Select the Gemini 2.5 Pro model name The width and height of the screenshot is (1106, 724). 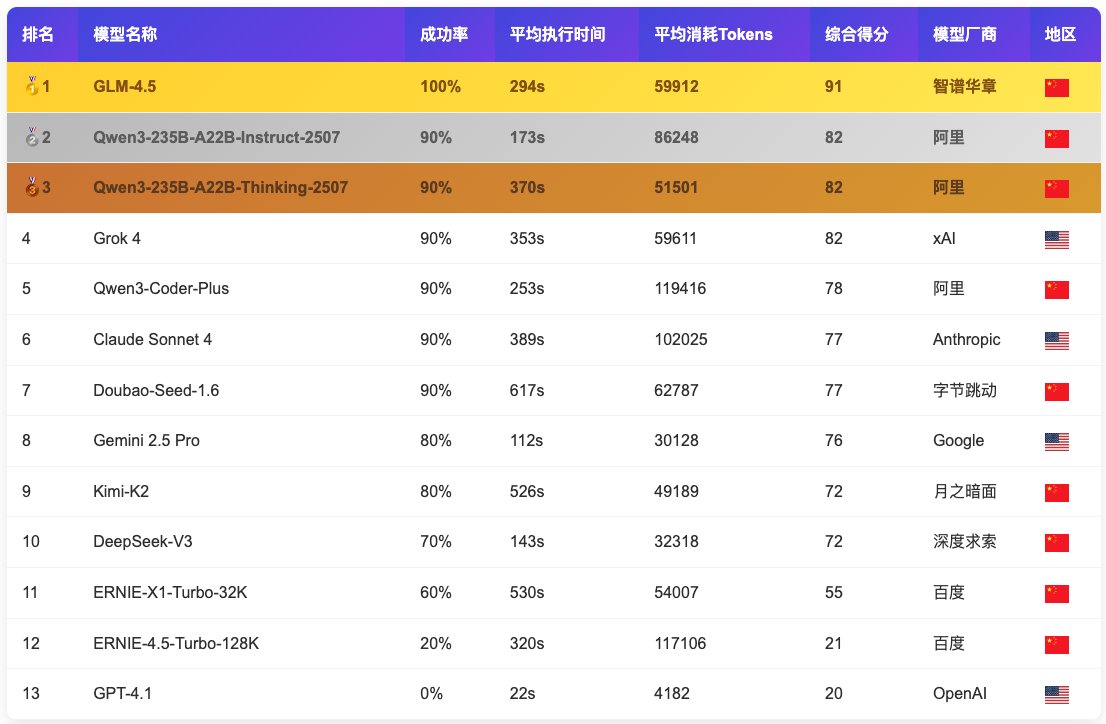(x=146, y=440)
